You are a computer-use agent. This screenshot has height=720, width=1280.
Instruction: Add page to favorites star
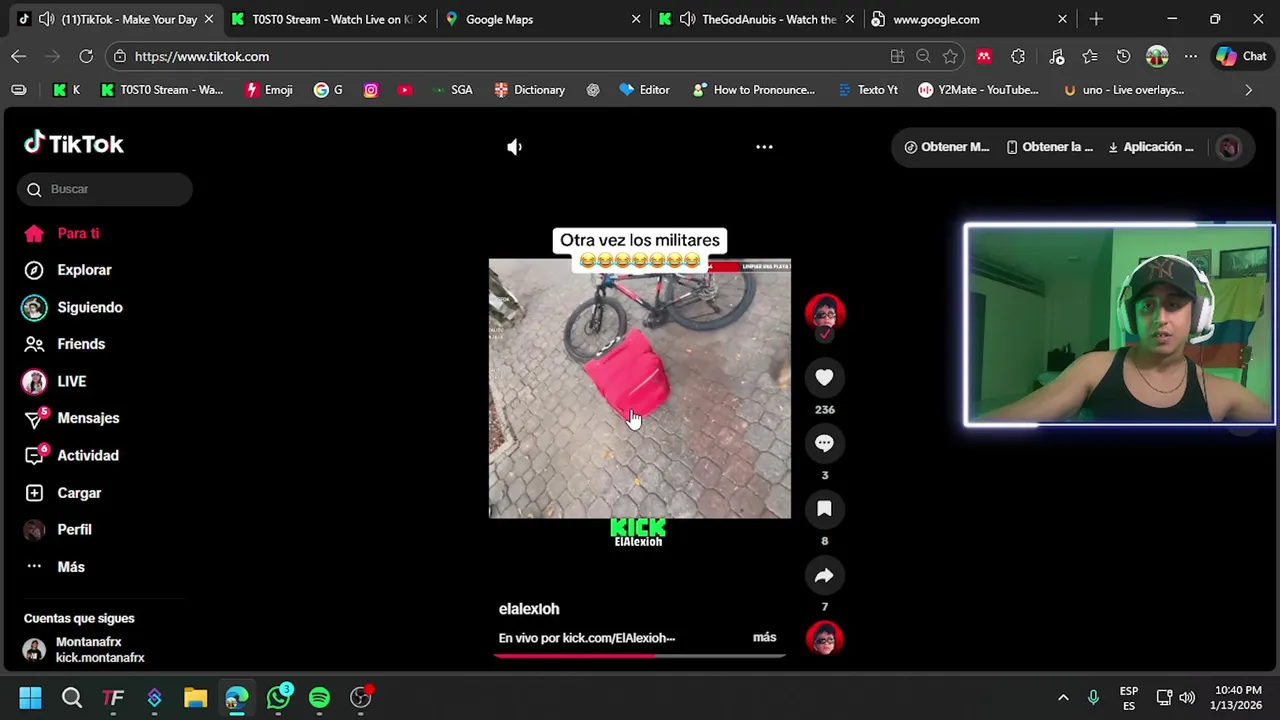click(950, 57)
